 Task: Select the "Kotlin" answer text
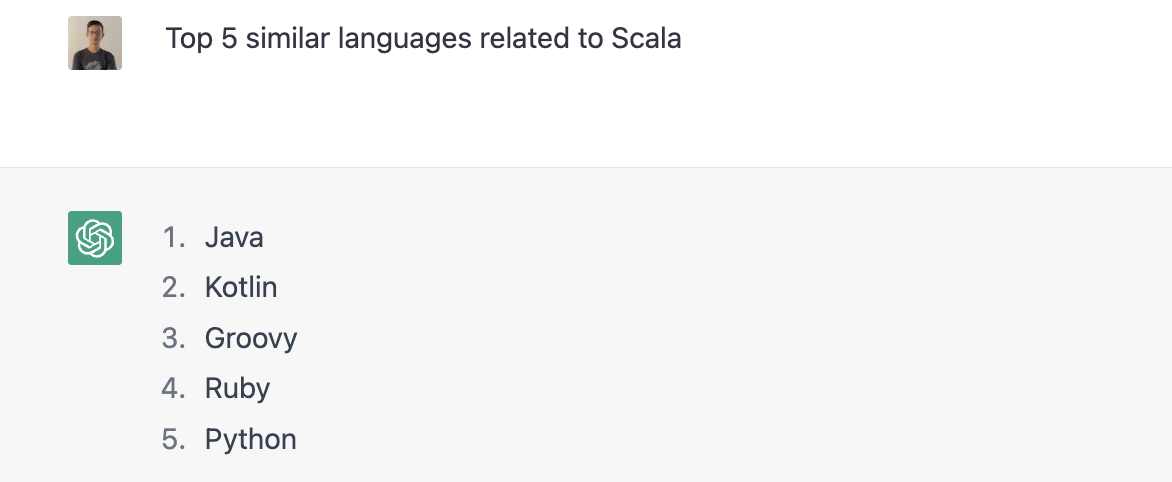241,288
